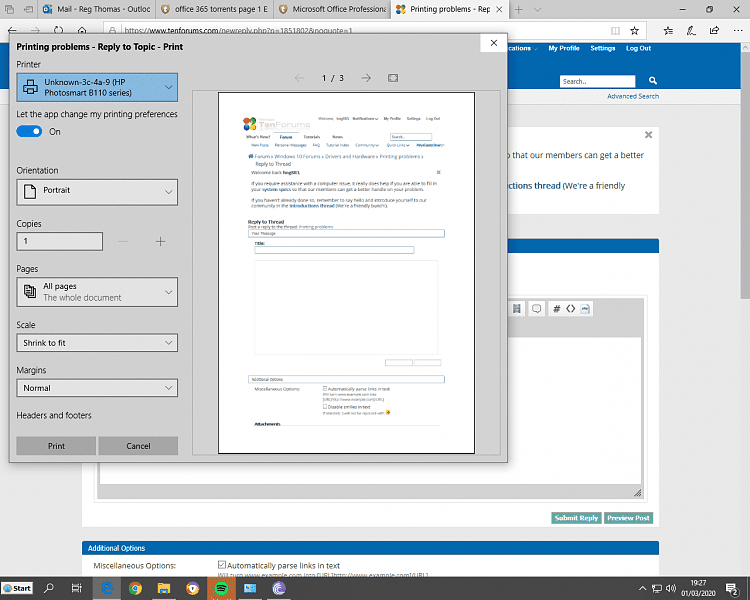Open the network tray icon

pyautogui.click(x=657, y=589)
